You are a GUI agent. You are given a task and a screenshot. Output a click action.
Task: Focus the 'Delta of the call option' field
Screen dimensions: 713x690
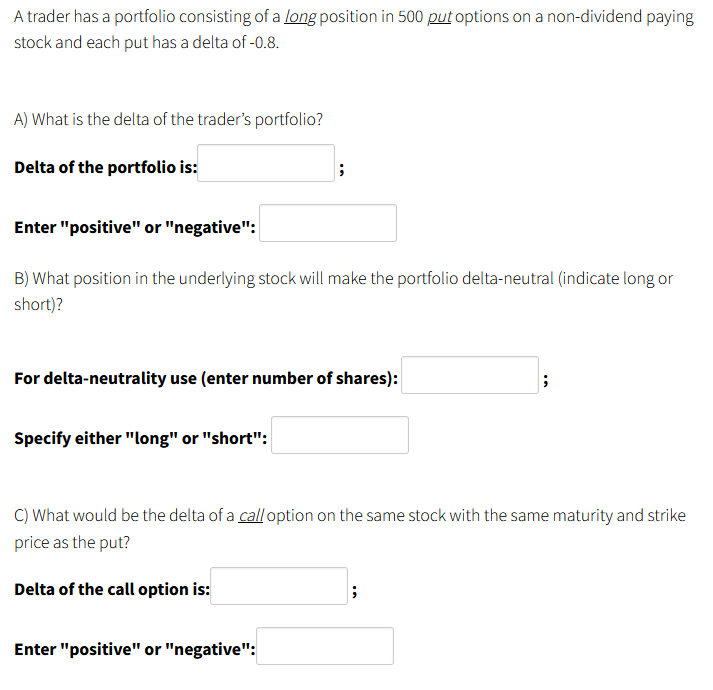pos(279,586)
